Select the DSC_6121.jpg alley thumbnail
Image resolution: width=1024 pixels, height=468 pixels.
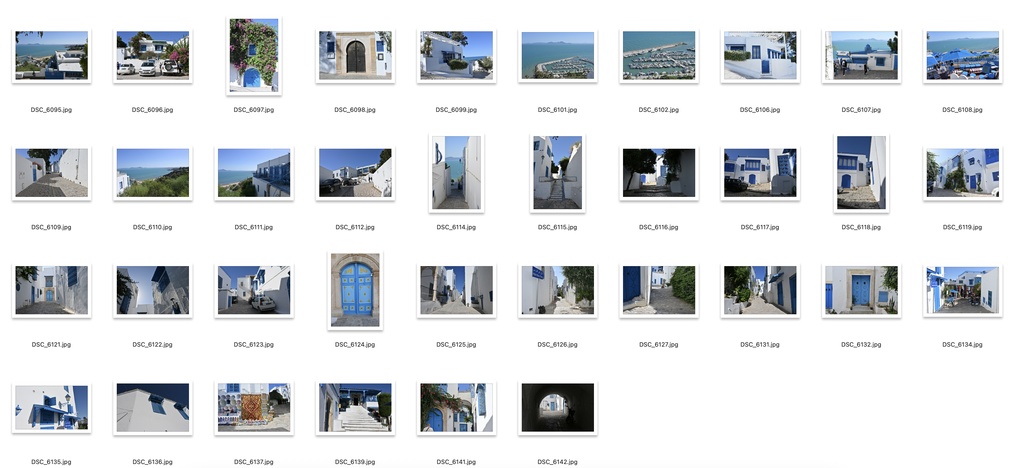52,290
